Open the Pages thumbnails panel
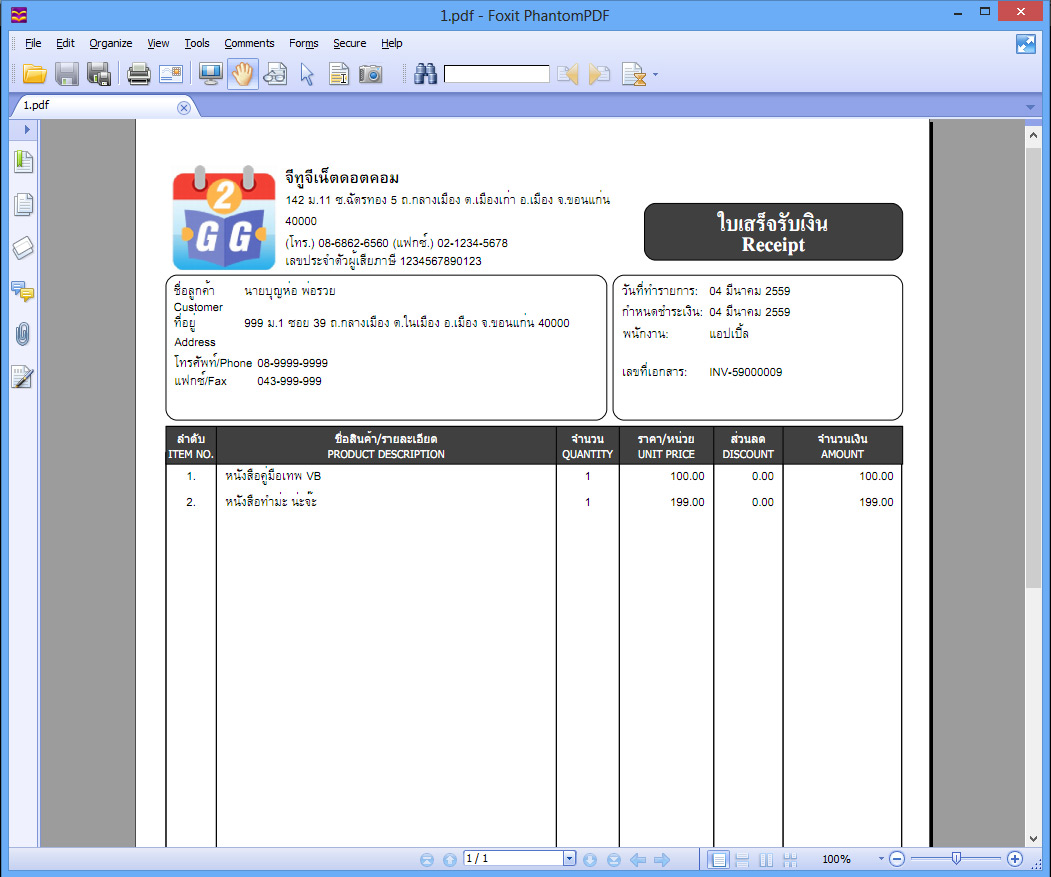Screen dimensions: 1051x877 point(23,204)
